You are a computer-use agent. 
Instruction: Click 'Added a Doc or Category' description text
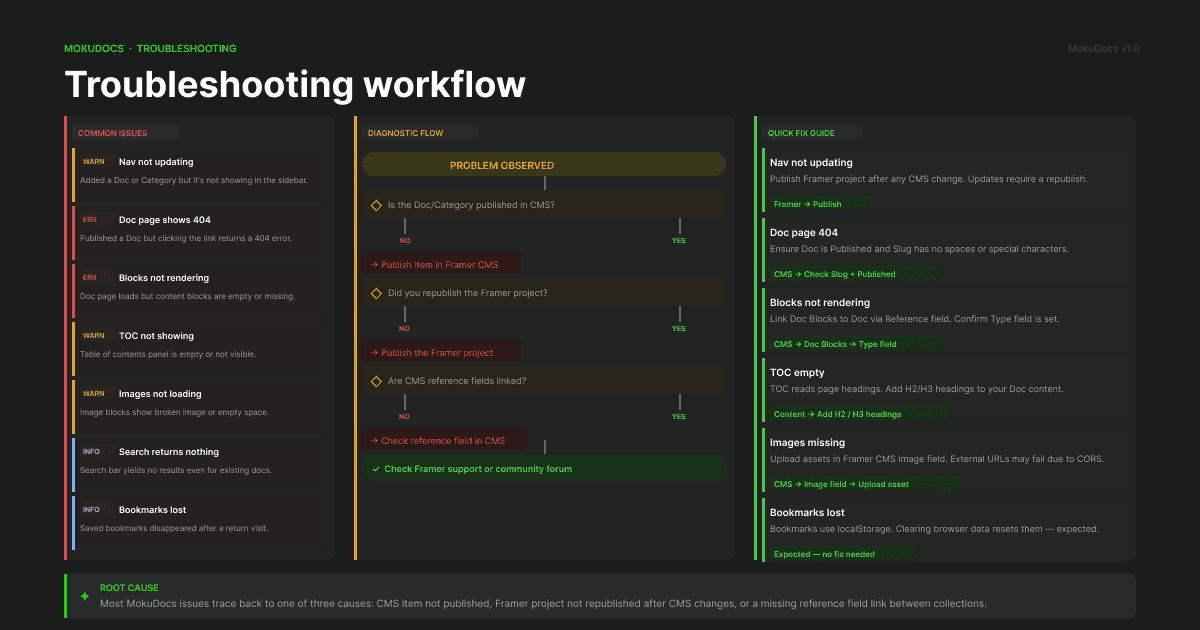coord(194,180)
